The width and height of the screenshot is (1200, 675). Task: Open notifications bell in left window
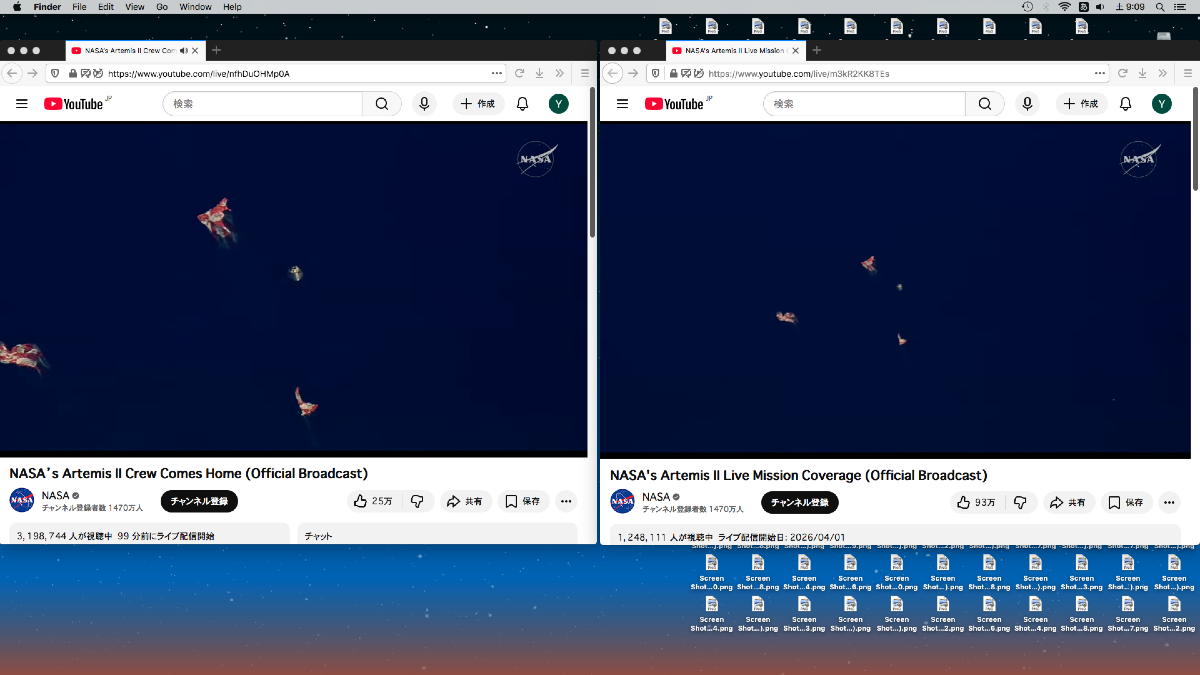coord(522,103)
